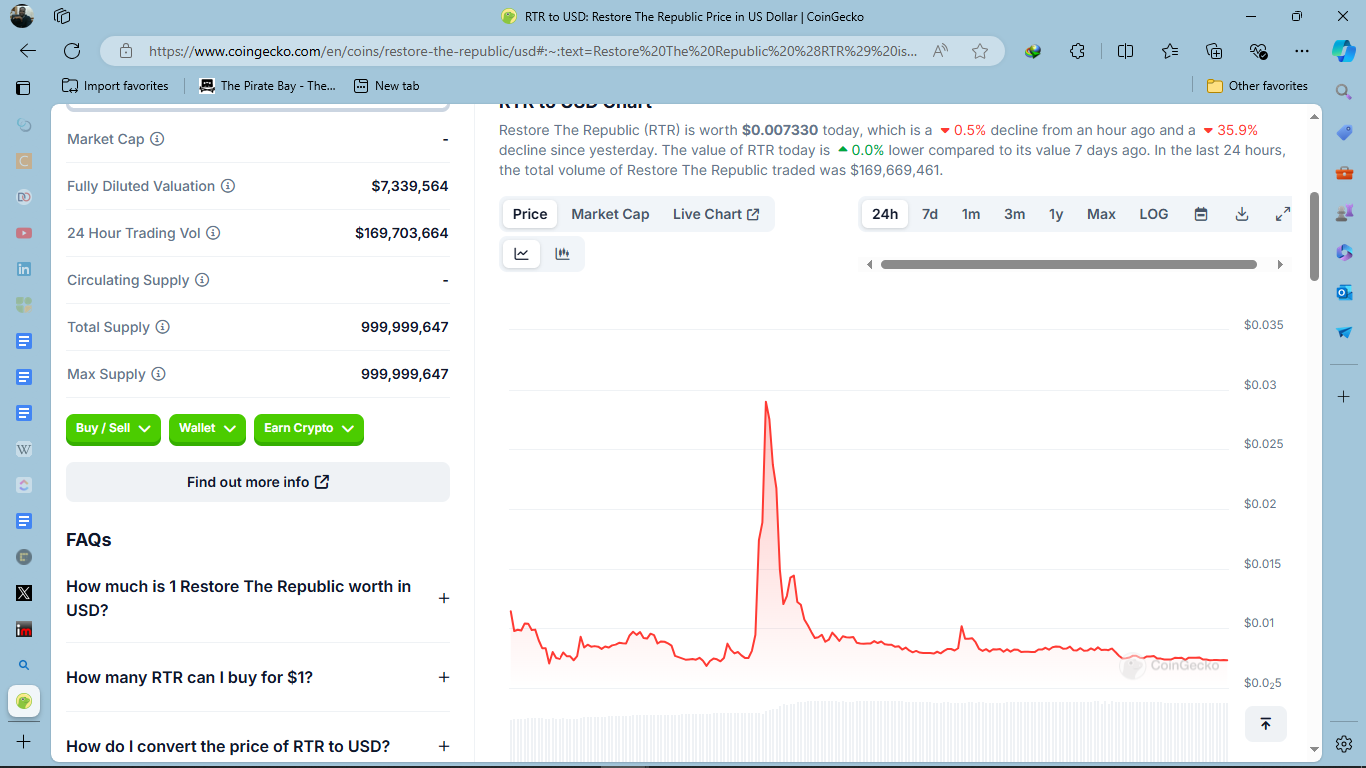The width and height of the screenshot is (1366, 768).
Task: Click the browser address bar URL
Action: point(533,51)
